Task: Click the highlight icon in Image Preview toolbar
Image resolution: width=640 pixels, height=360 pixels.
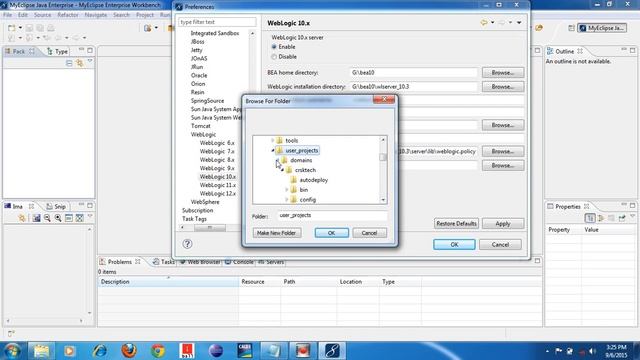Action: [x=22, y=218]
